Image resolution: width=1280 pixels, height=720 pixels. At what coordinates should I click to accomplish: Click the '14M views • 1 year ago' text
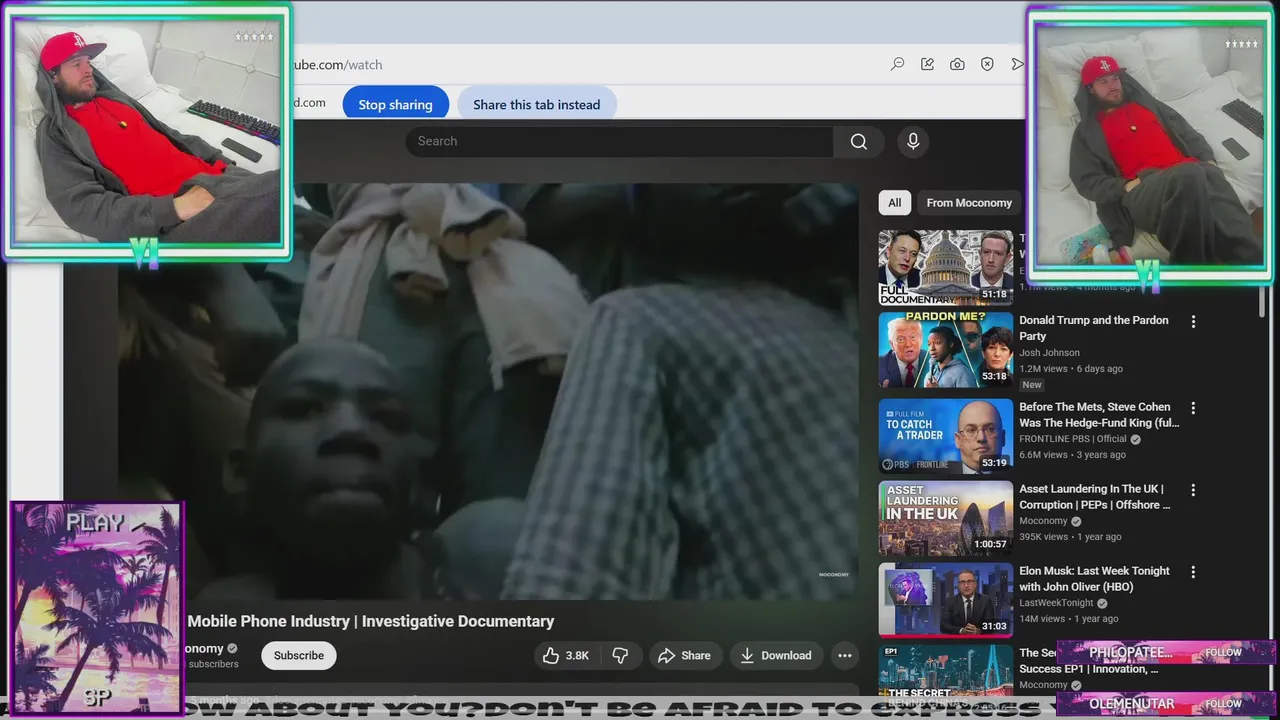click(1069, 619)
